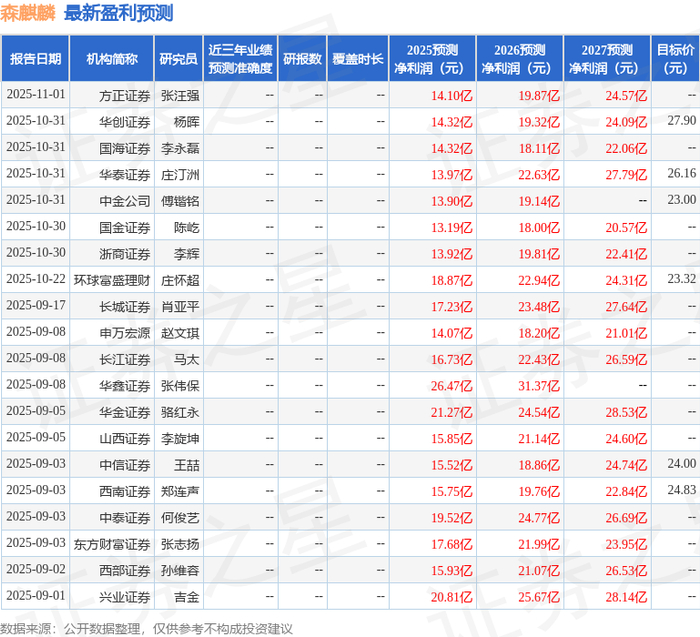Image resolution: width=700 pixels, height=637 pixels.
Task: Click the 目标价 column header
Action: coord(675,59)
